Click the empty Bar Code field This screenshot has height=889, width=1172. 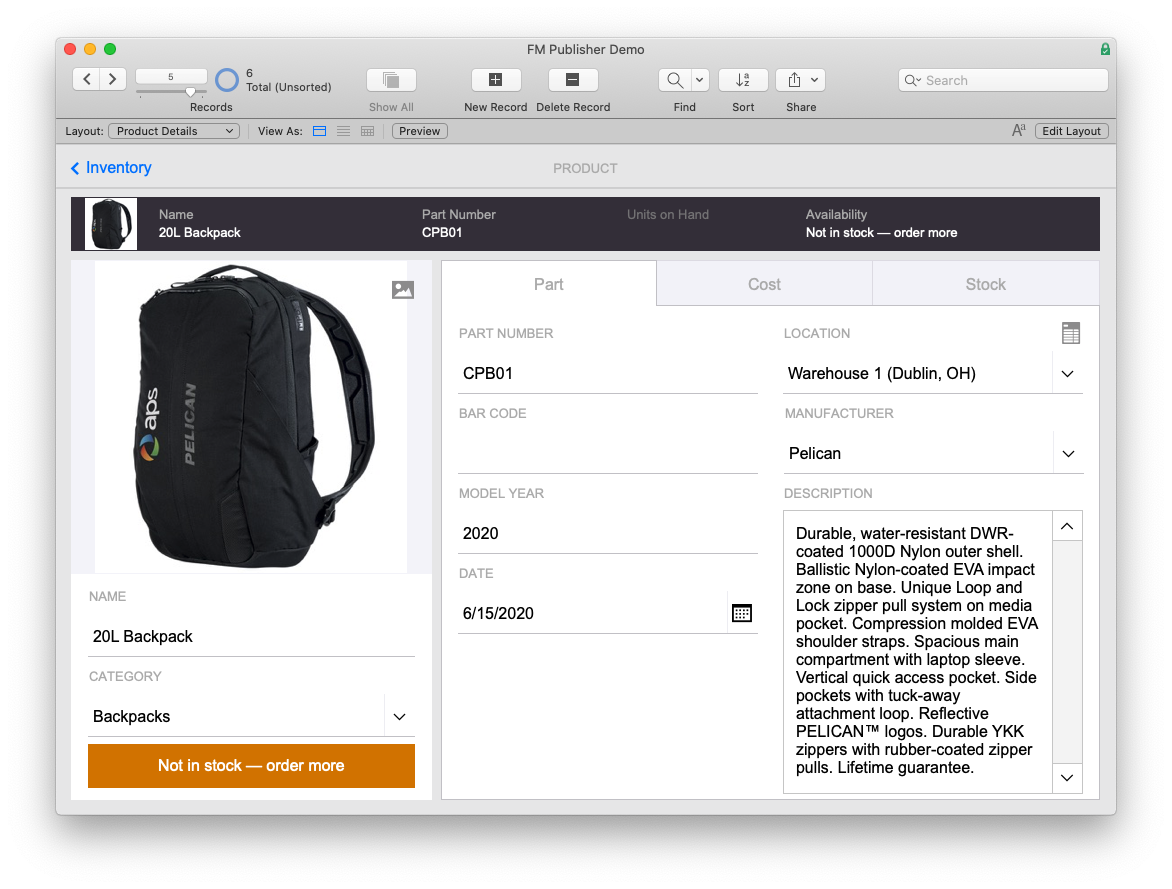coord(608,453)
